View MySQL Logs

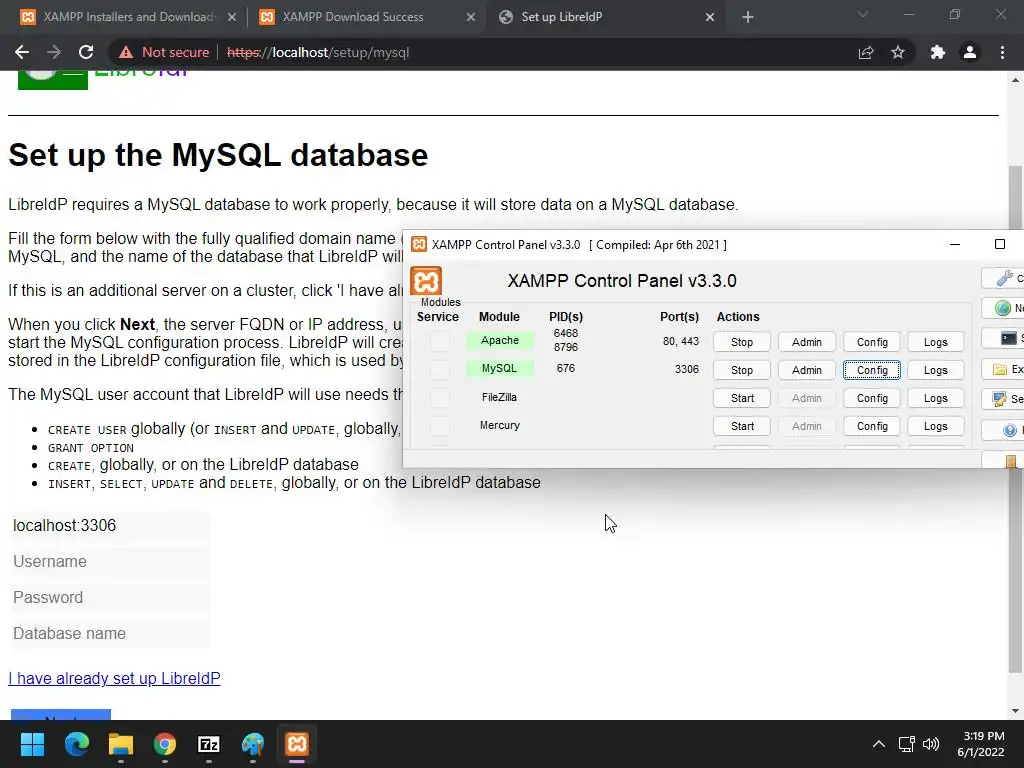click(x=936, y=370)
